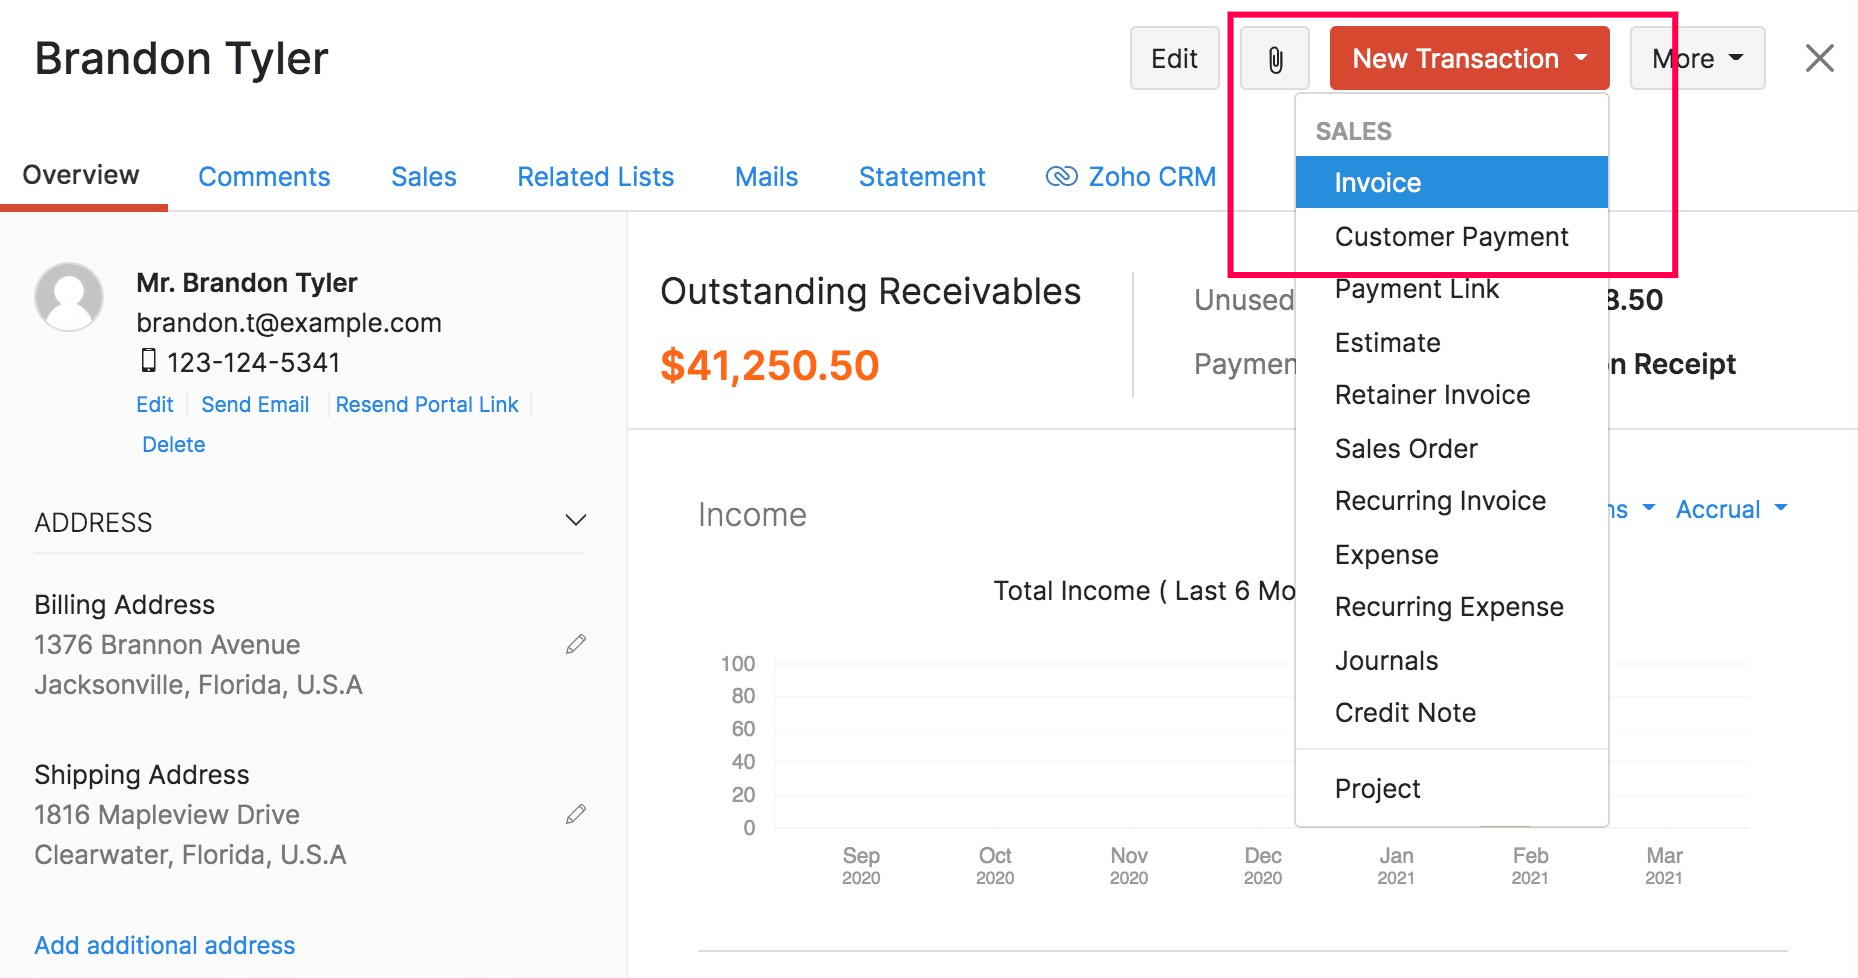Switch to the Statement tab
Screen dimensions: 1858x978
click(921, 176)
